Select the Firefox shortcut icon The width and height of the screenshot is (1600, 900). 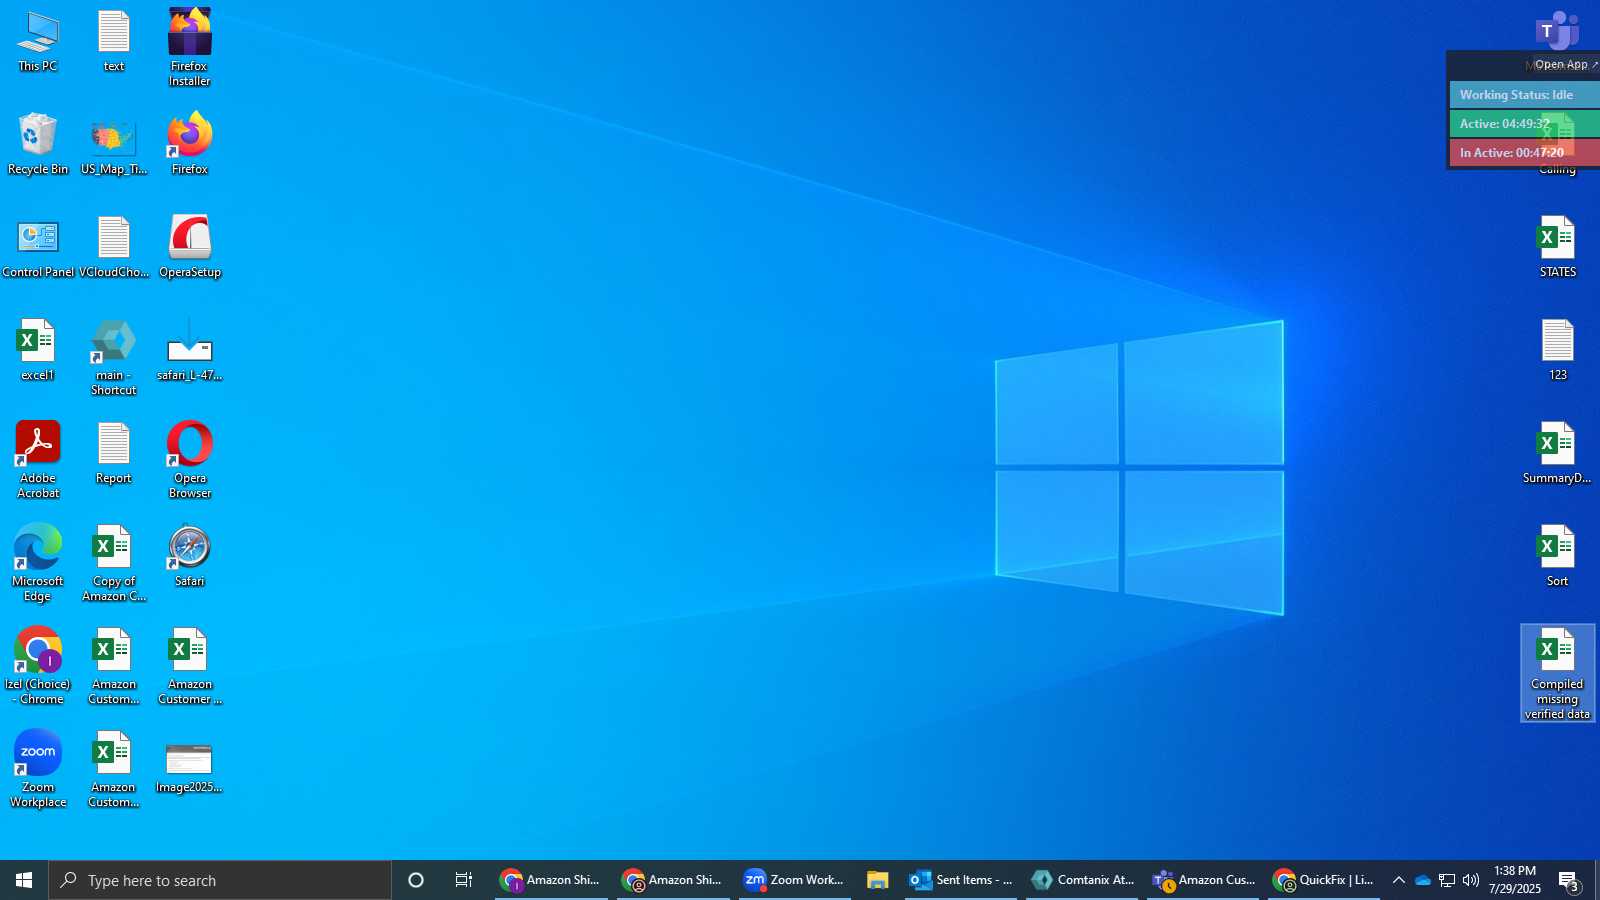coord(190,144)
